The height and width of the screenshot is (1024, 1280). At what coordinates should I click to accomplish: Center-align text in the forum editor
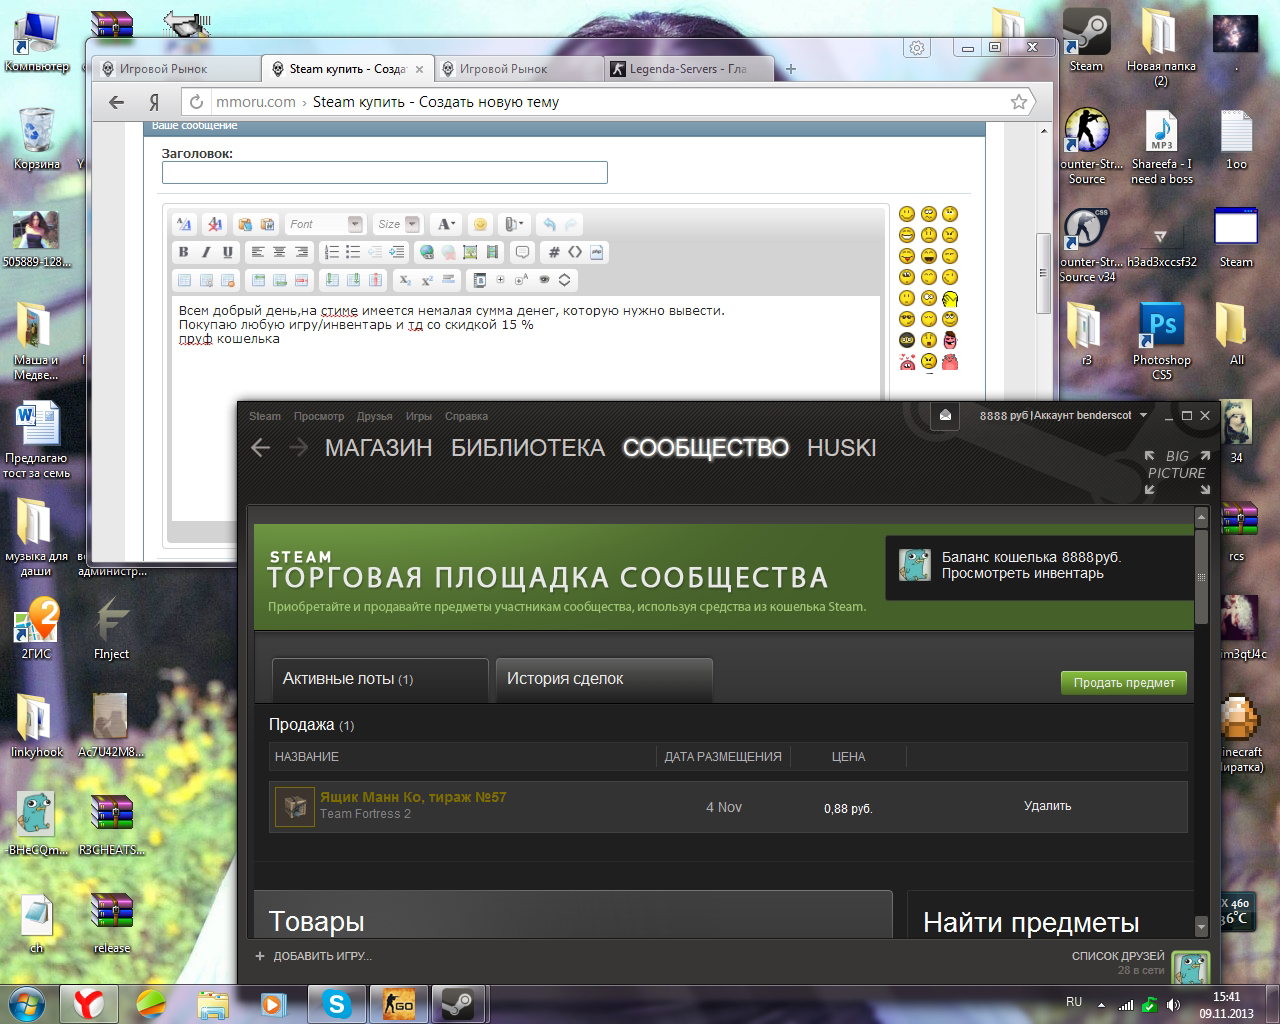pyautogui.click(x=279, y=252)
